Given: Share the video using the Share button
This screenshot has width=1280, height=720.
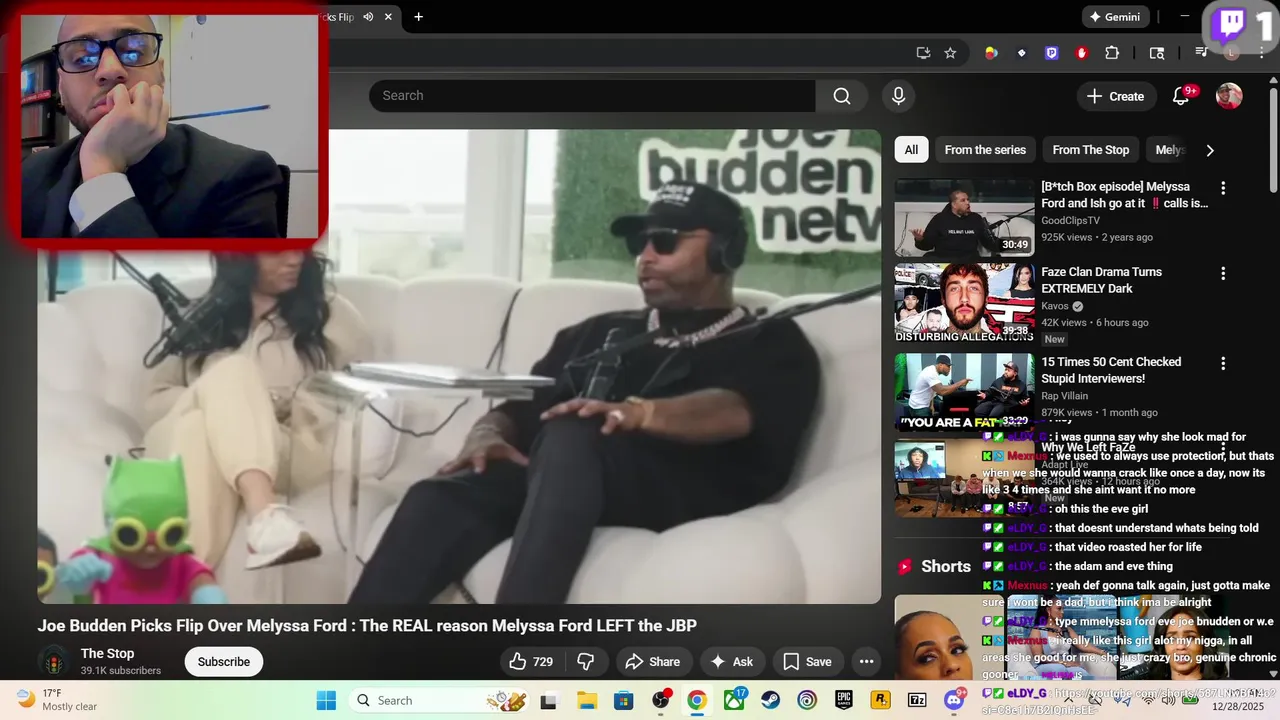Looking at the screenshot, I should [x=652, y=661].
